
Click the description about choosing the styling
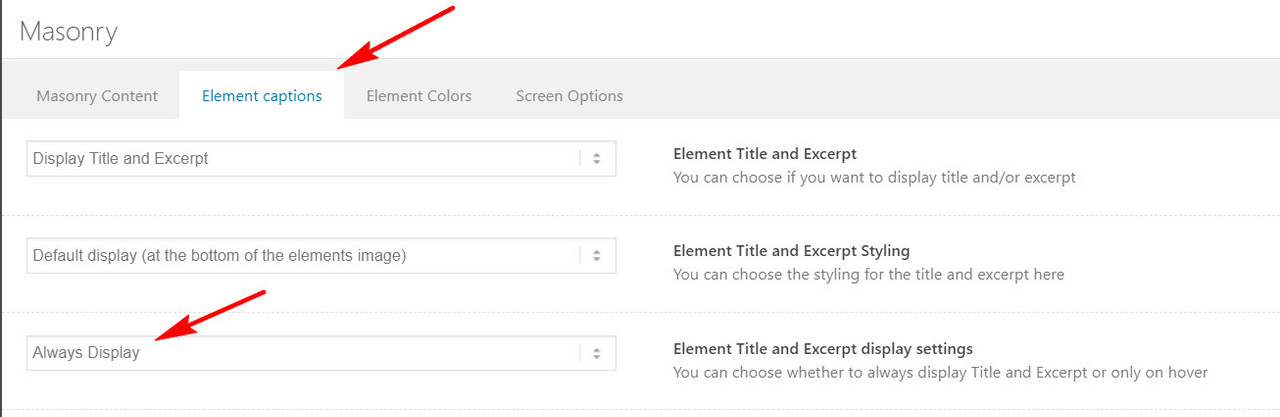pos(869,275)
